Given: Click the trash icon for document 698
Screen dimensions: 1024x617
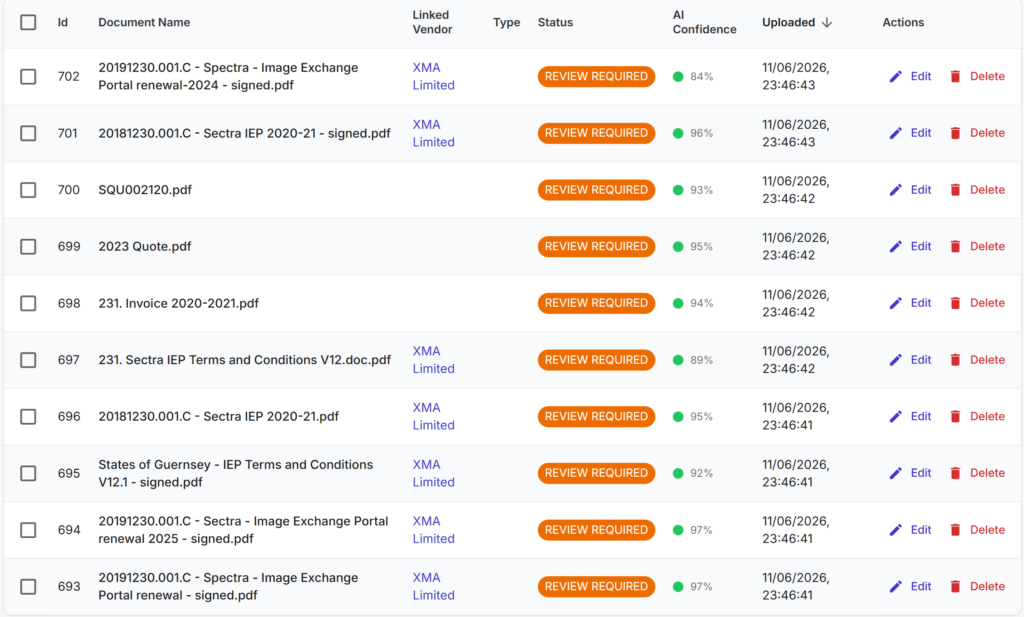Looking at the screenshot, I should click(955, 303).
